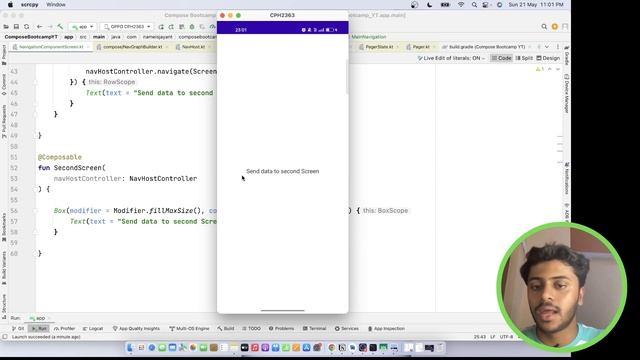
Task: Click the fold marker on line 44
Action: click(35, 82)
